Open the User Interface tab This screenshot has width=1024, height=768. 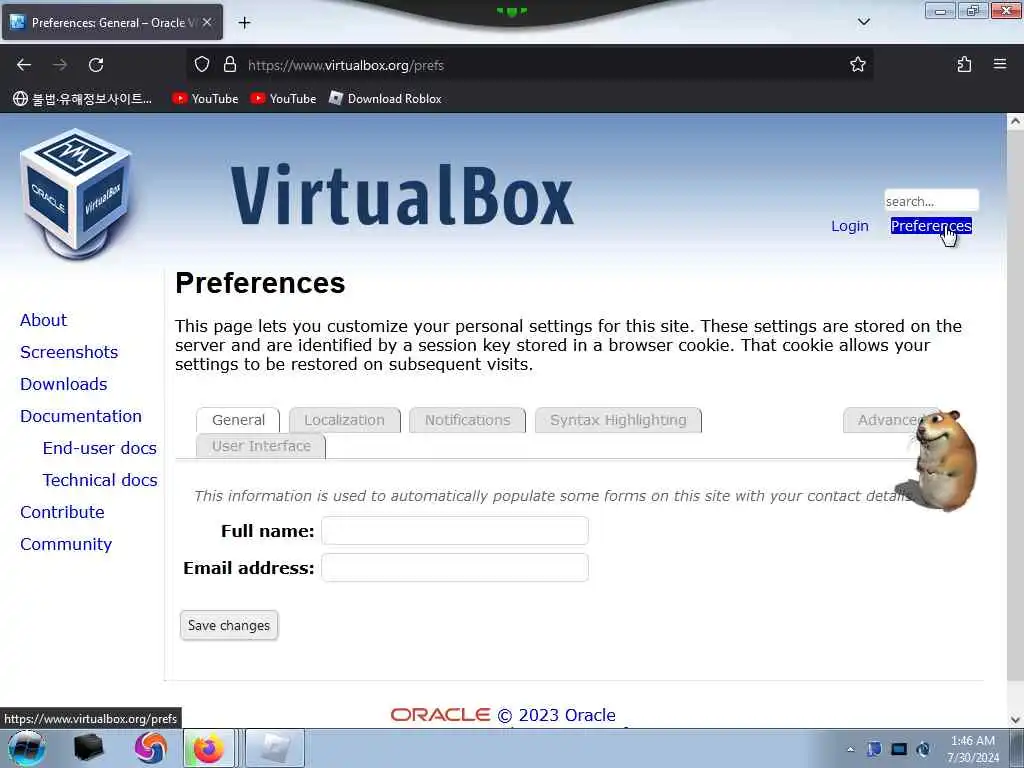pyautogui.click(x=261, y=446)
